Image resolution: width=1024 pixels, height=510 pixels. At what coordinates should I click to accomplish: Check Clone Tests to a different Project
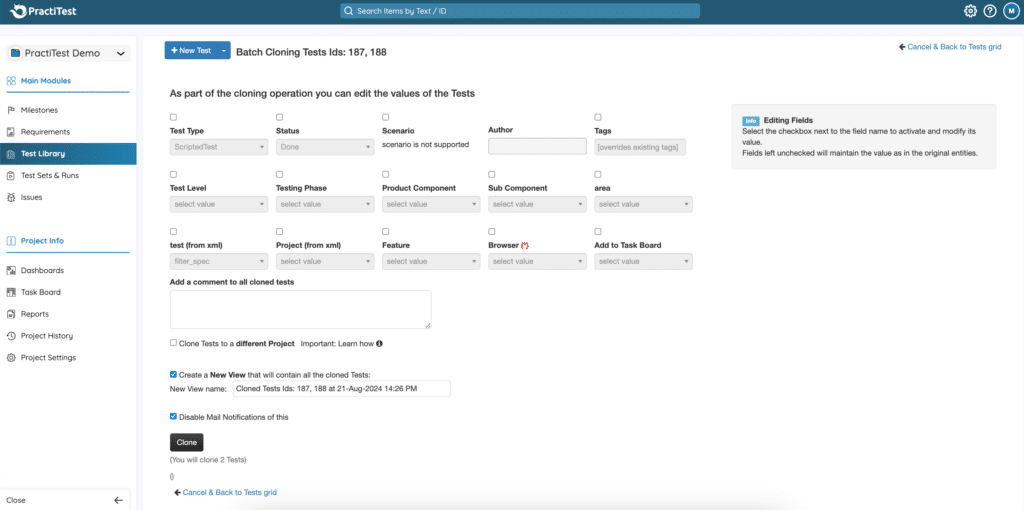pyautogui.click(x=173, y=343)
